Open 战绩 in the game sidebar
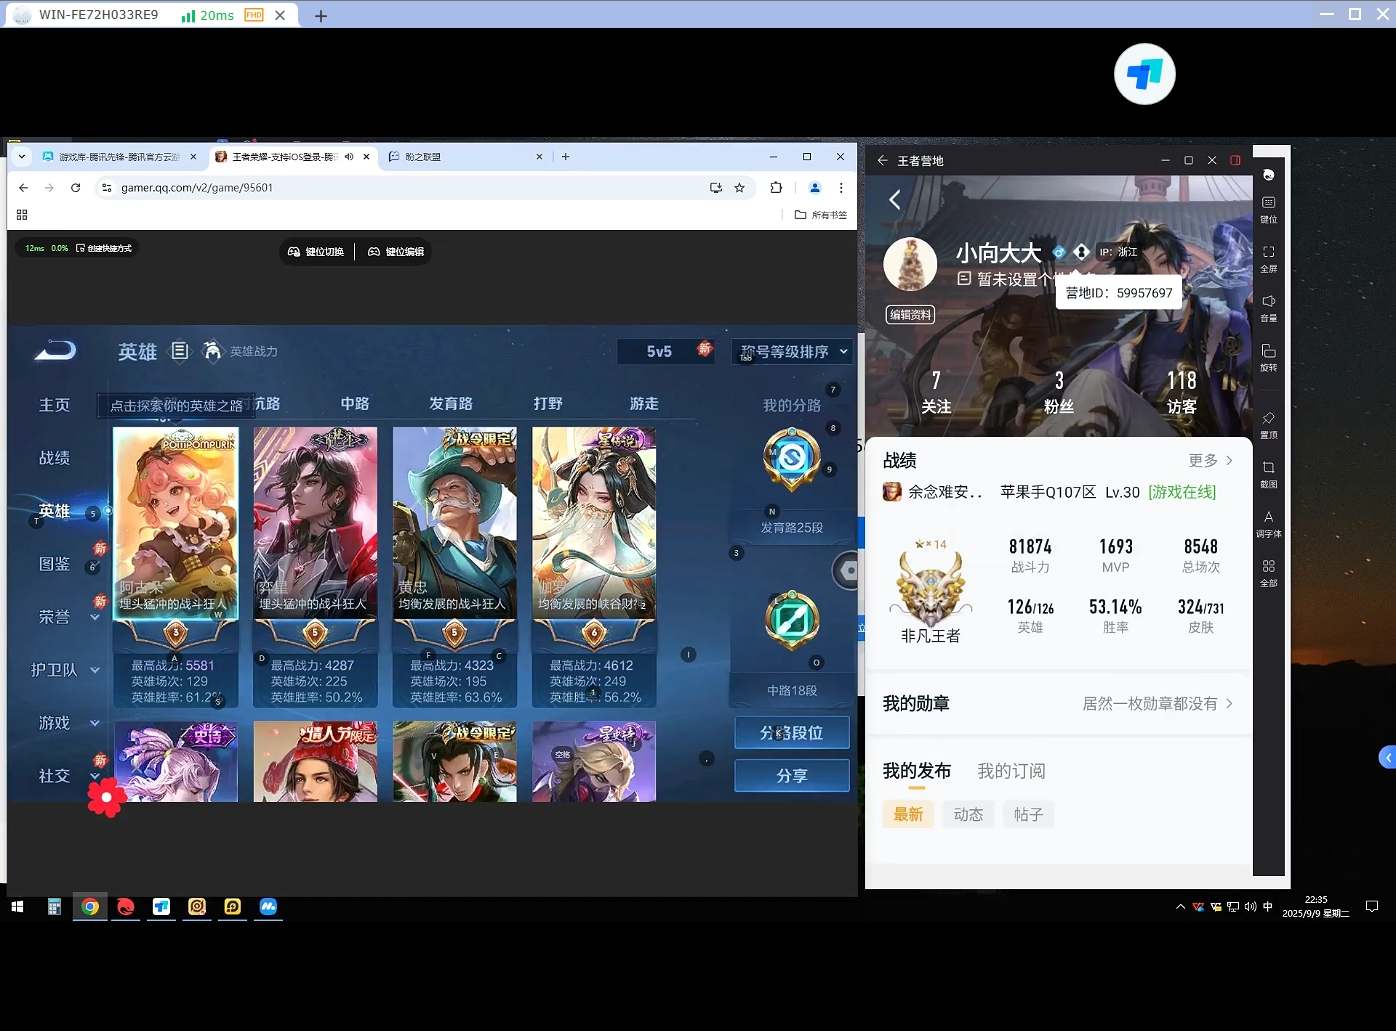Screen dimensions: 1396x1031 tap(55, 458)
